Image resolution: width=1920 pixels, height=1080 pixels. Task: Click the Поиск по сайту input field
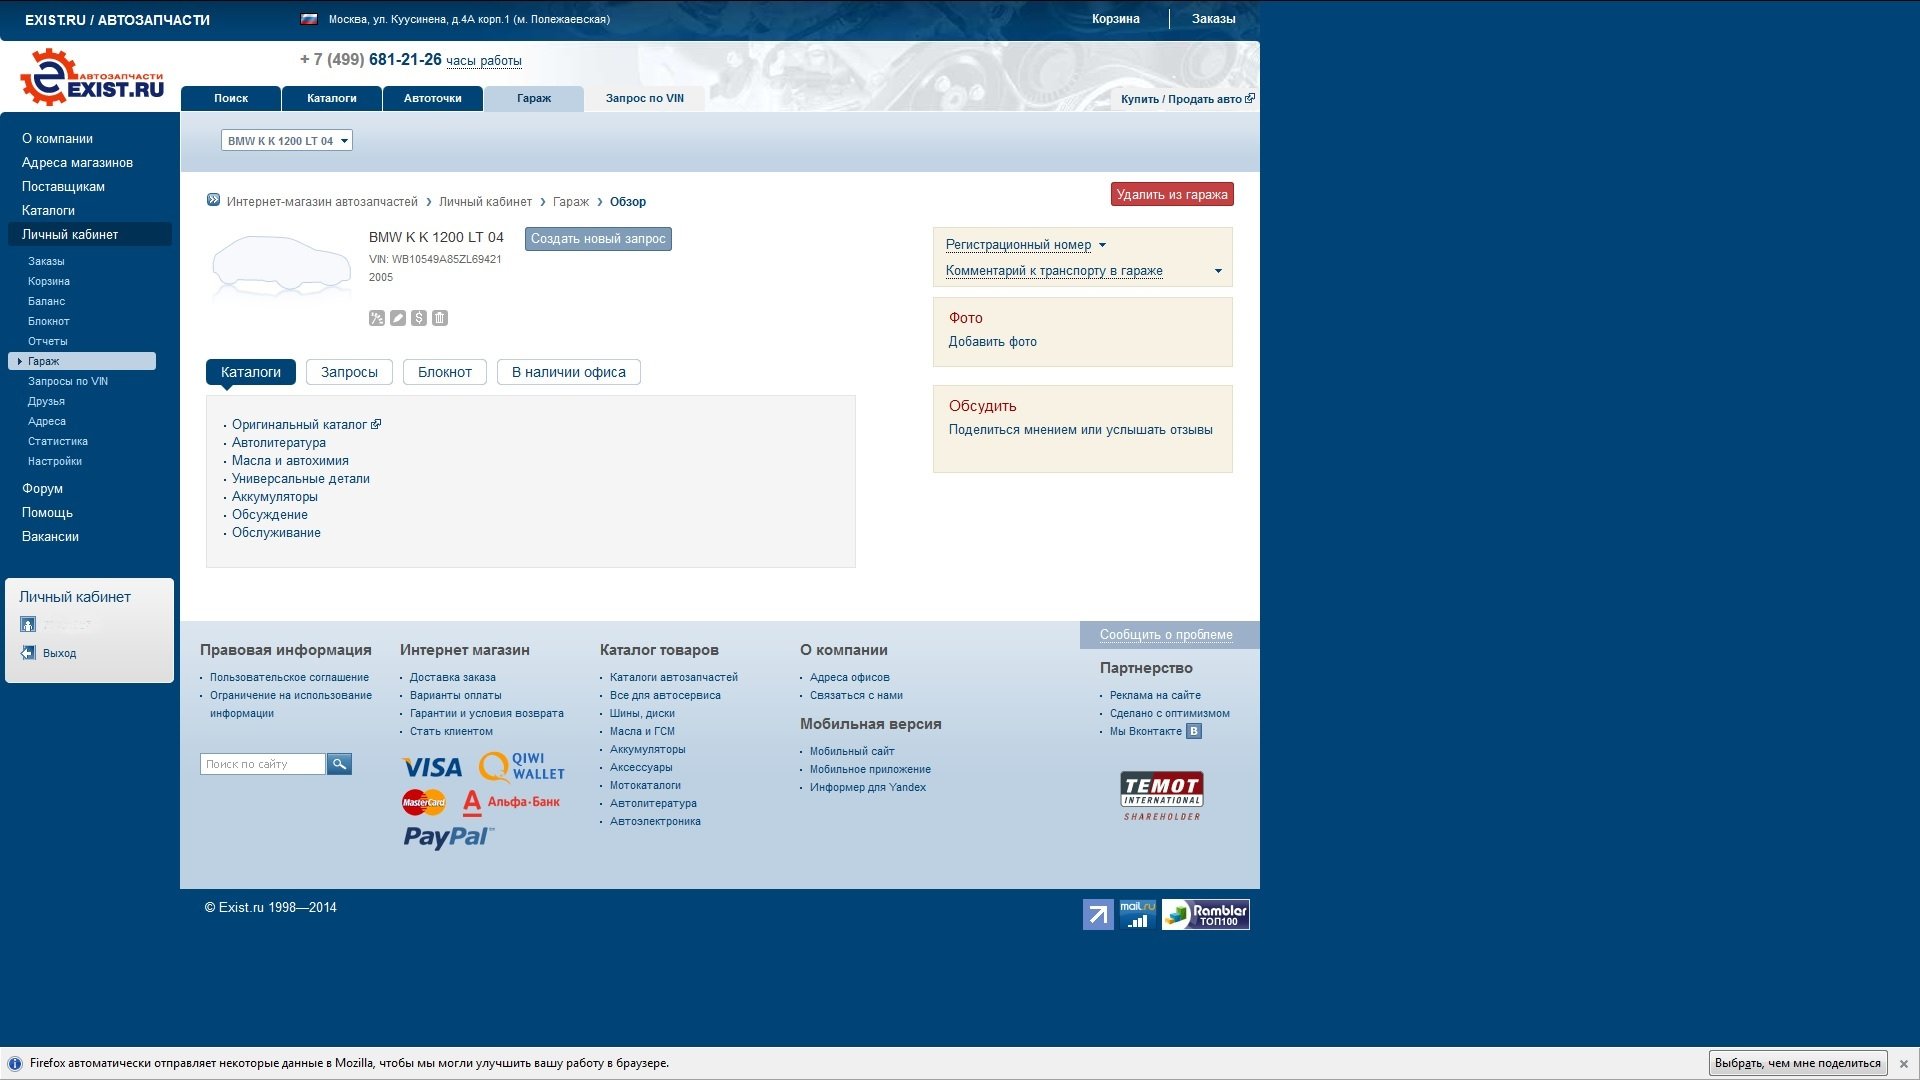[262, 764]
